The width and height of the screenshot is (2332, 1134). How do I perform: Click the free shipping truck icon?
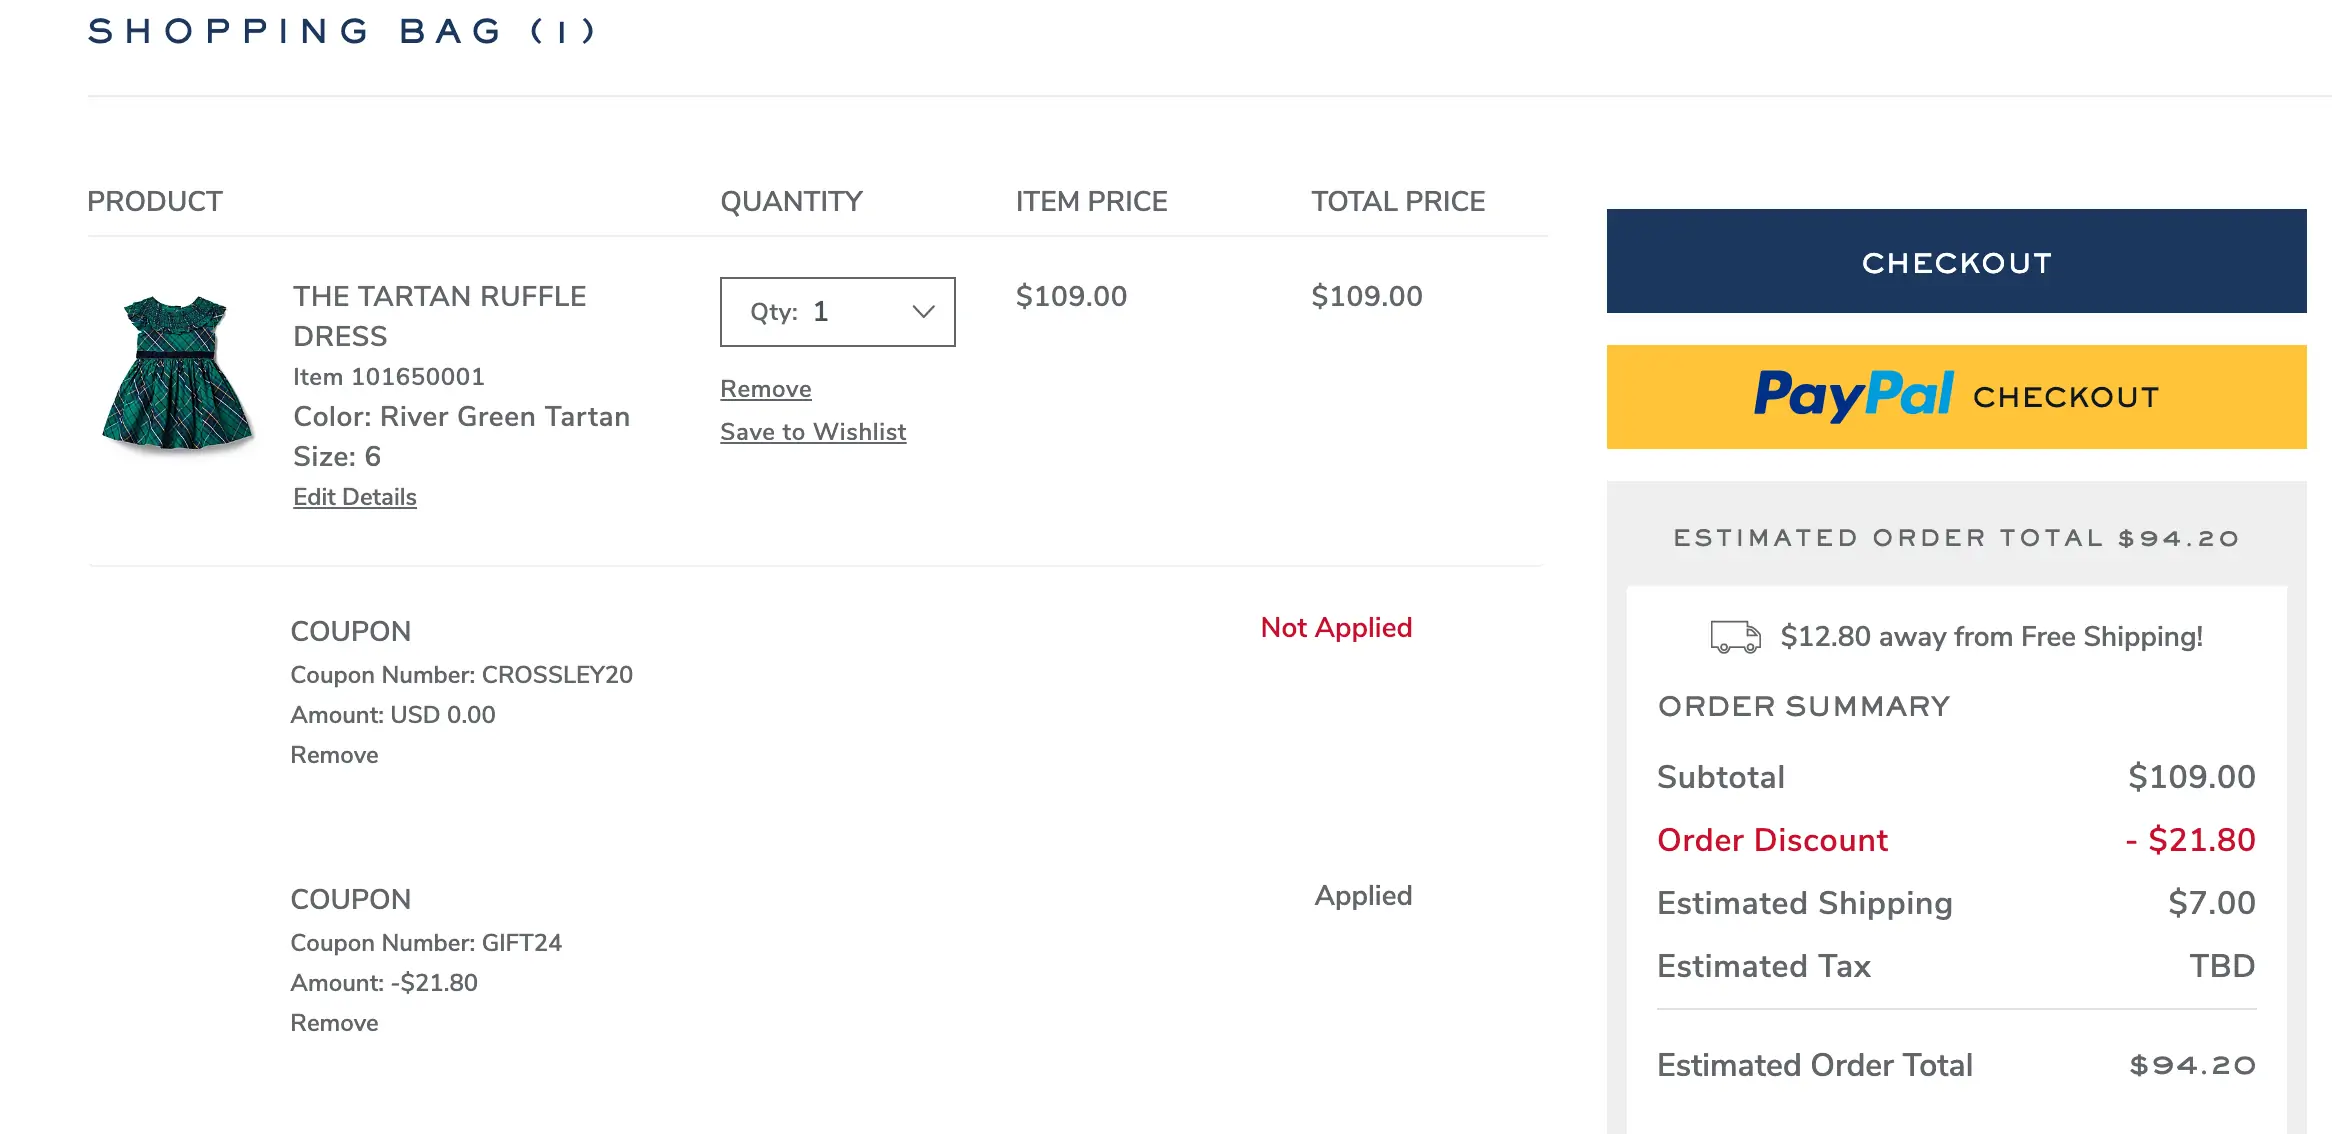[x=1734, y=636]
